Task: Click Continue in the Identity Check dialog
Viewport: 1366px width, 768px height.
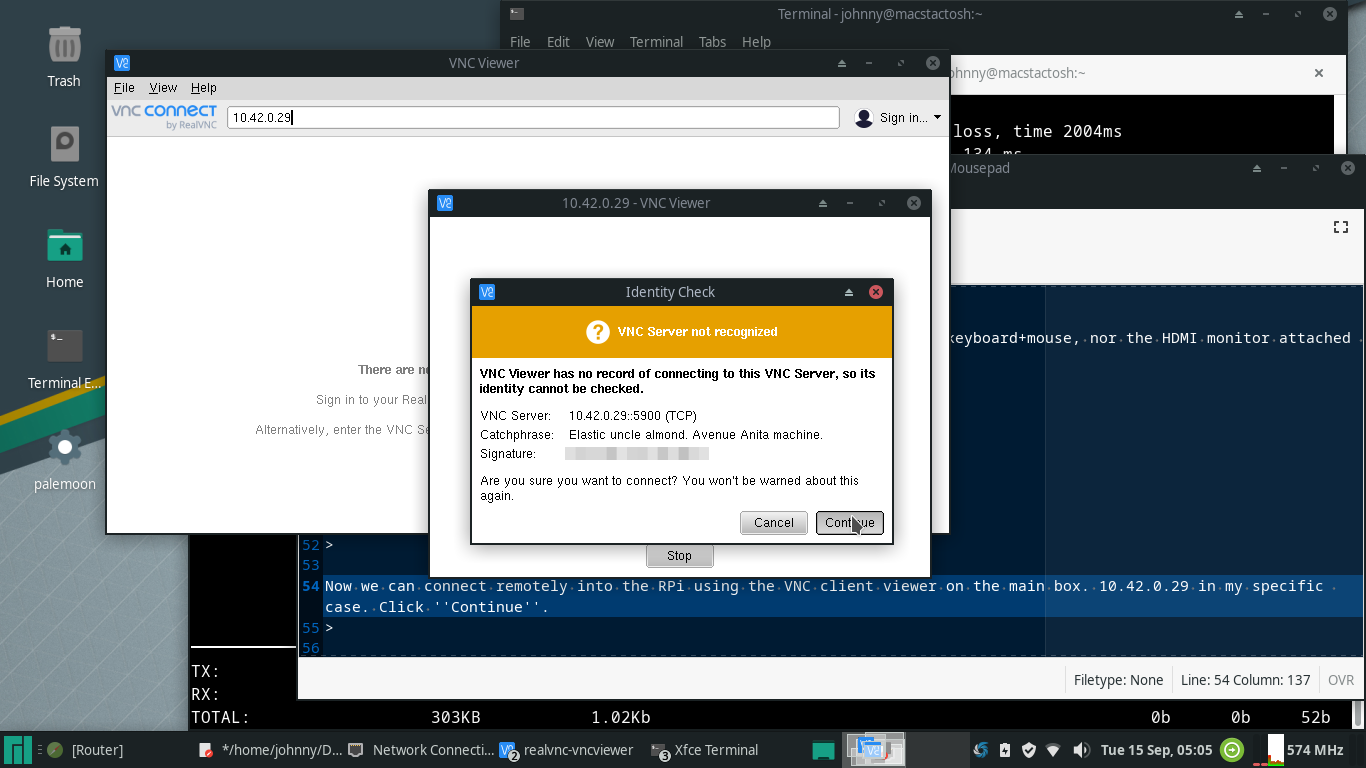Action: [849, 523]
